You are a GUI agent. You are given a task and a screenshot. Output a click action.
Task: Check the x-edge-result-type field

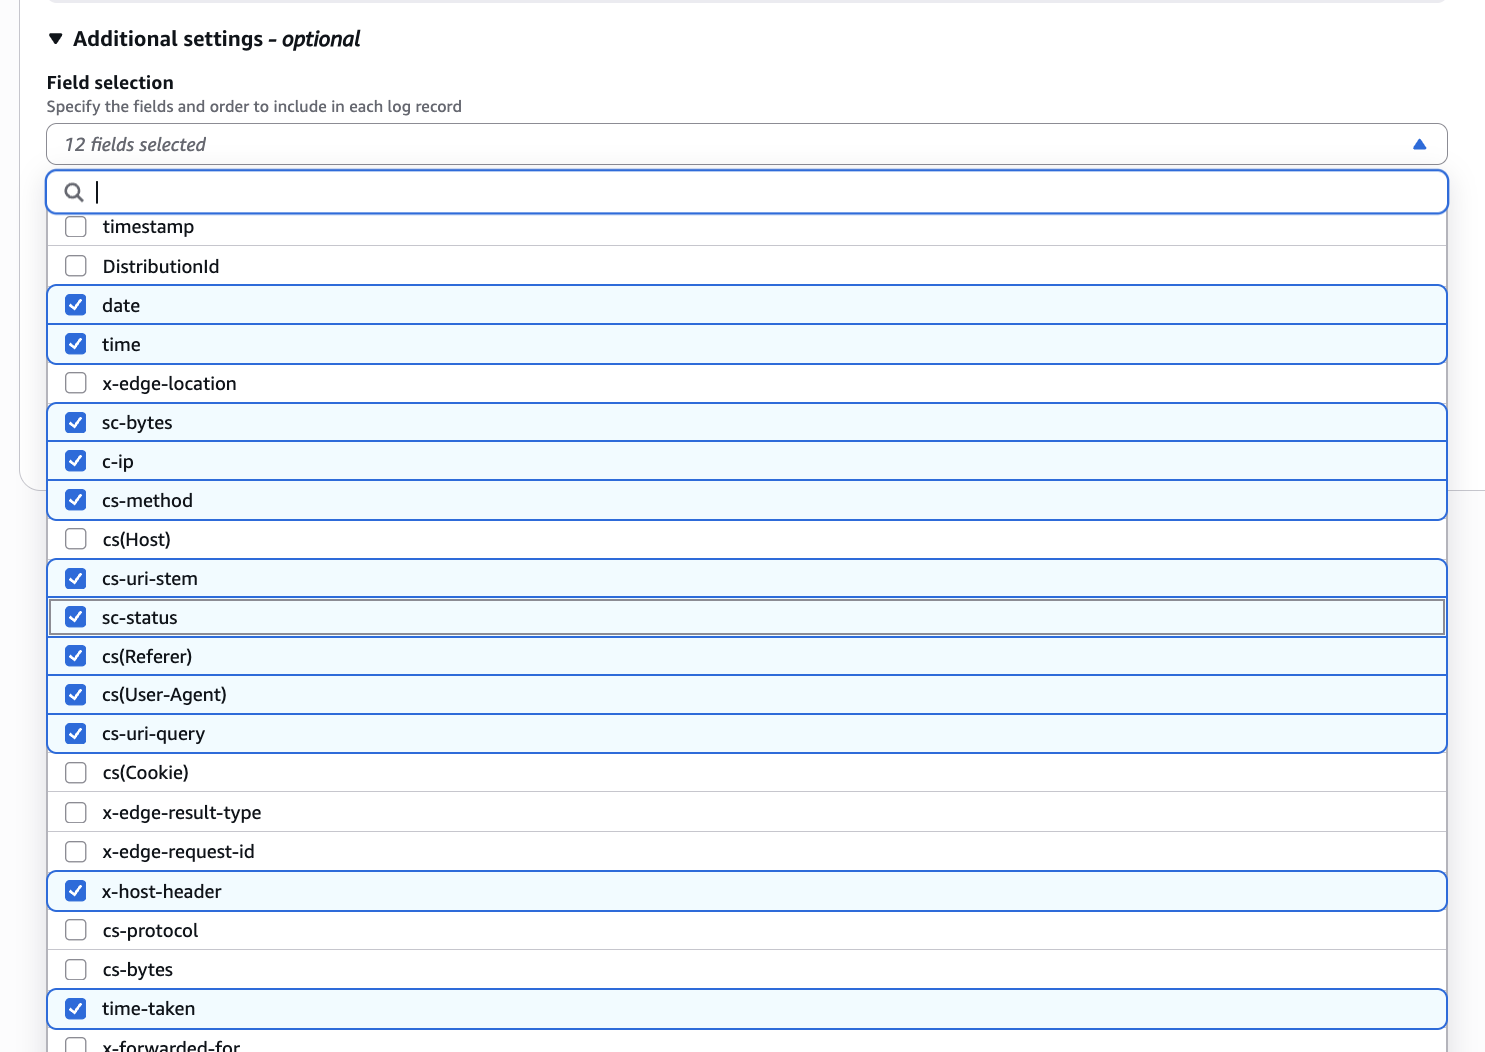click(75, 811)
